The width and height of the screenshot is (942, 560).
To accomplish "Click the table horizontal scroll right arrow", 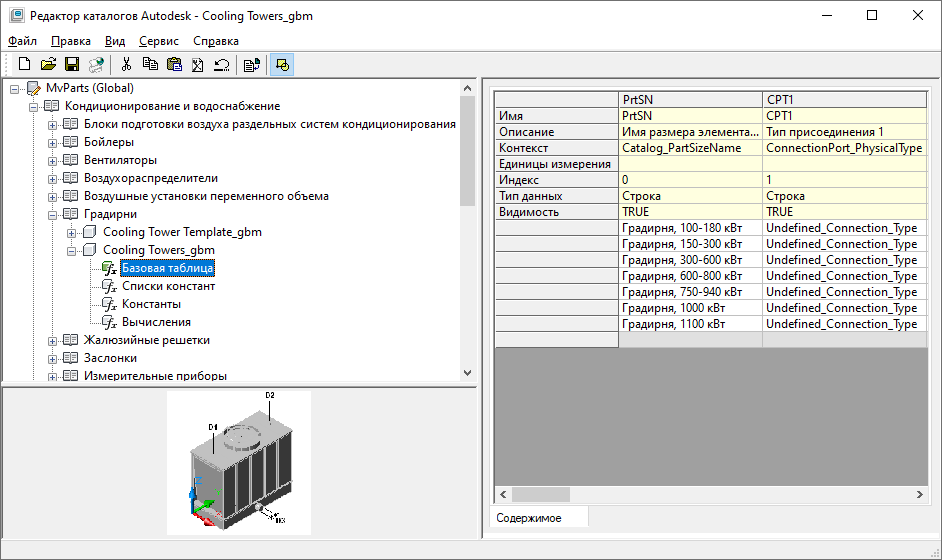I will tap(920, 495).
